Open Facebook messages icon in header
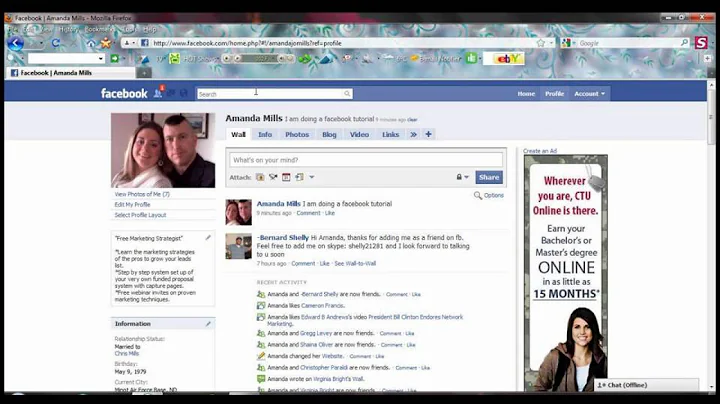 click(x=171, y=93)
